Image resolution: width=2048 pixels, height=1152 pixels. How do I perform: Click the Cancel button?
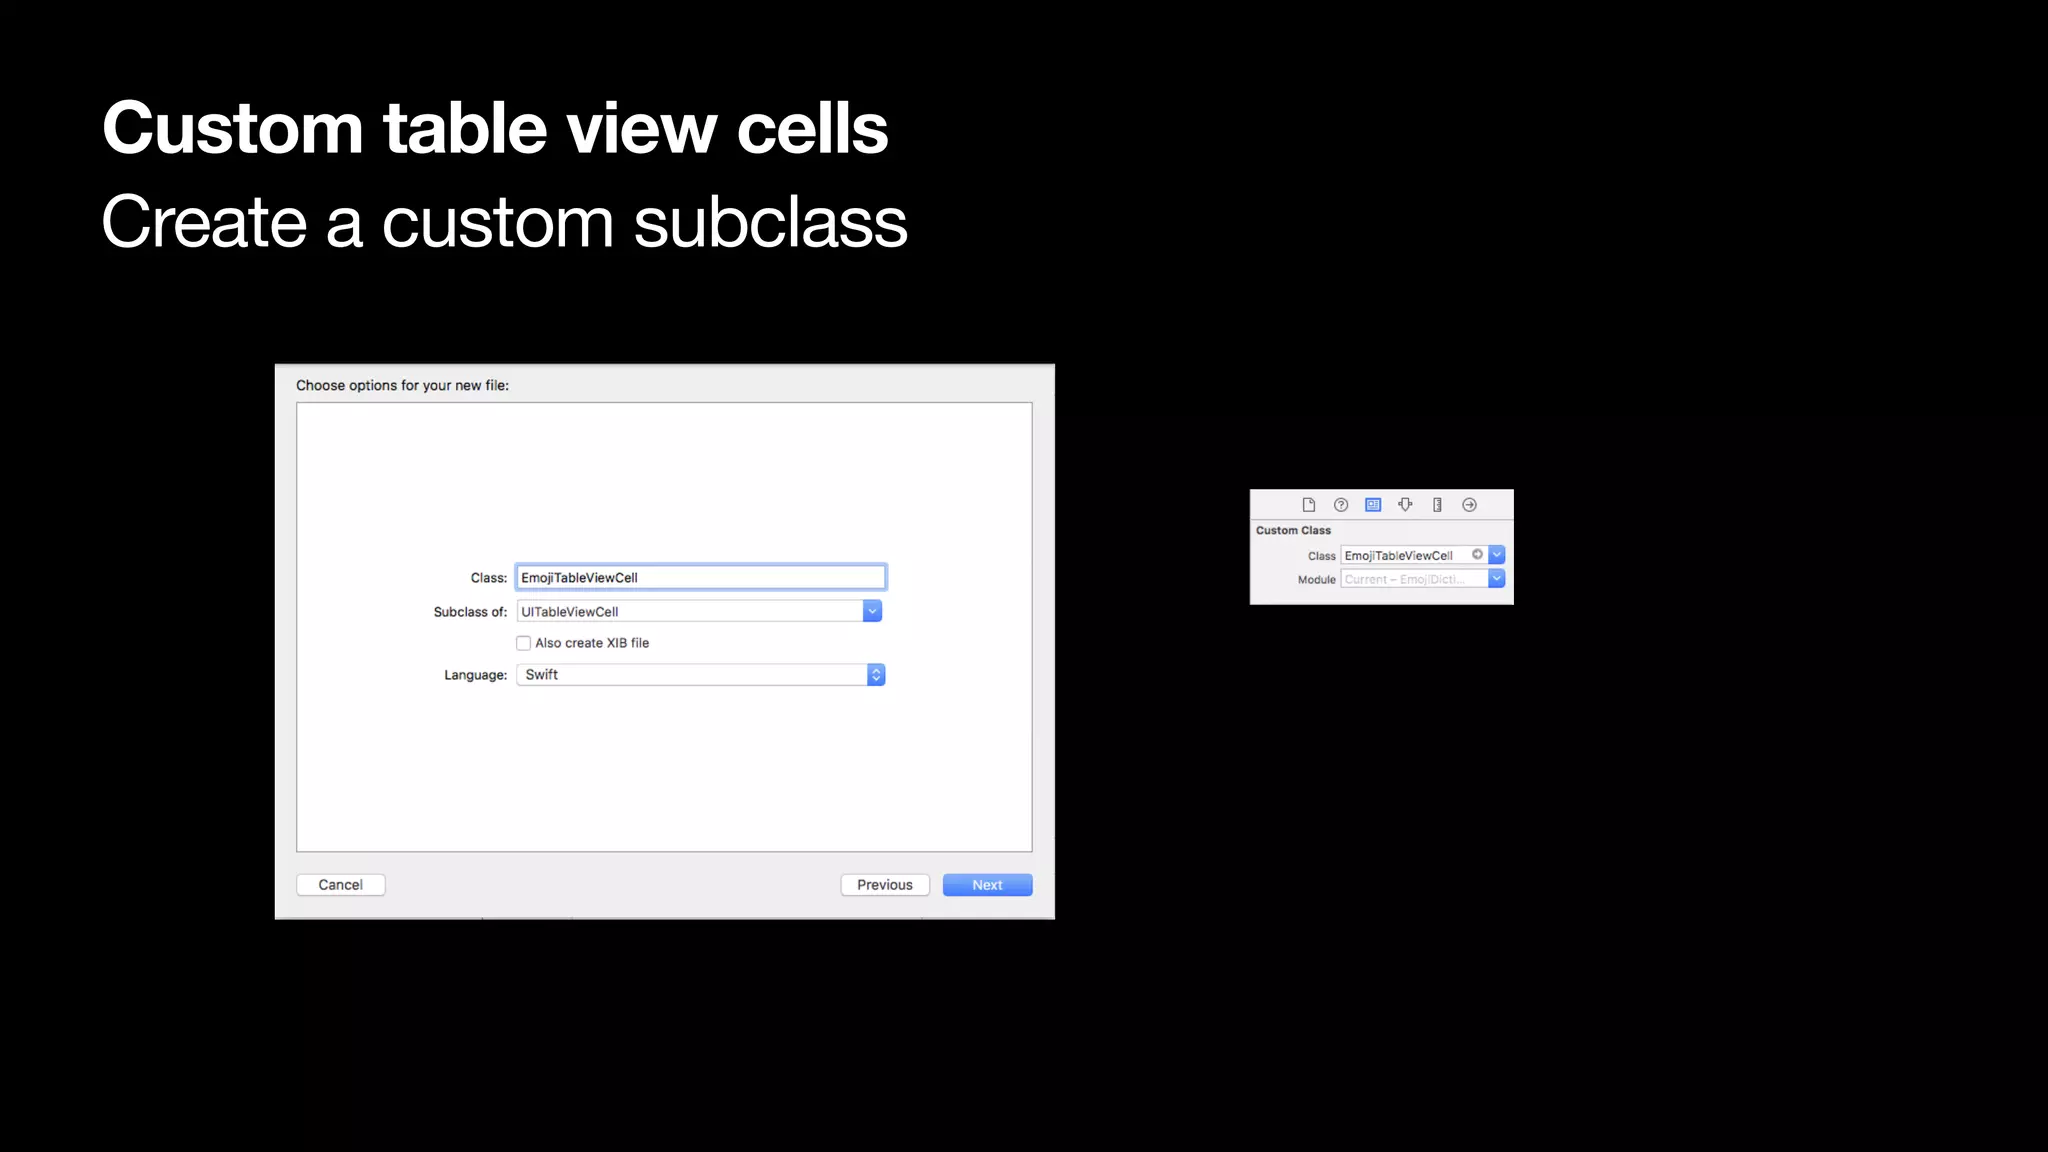pos(340,885)
